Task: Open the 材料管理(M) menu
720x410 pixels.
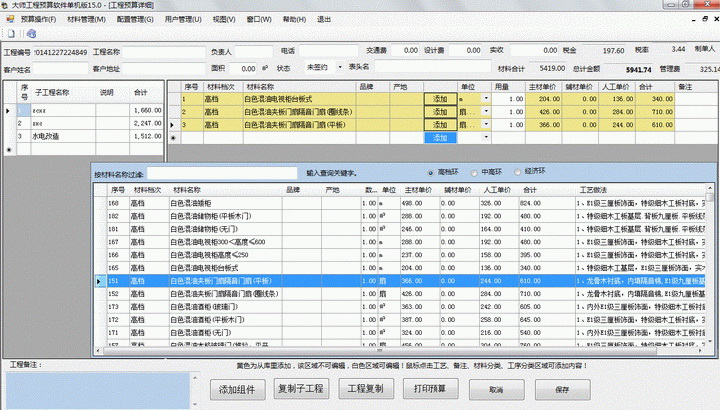Action: point(86,19)
